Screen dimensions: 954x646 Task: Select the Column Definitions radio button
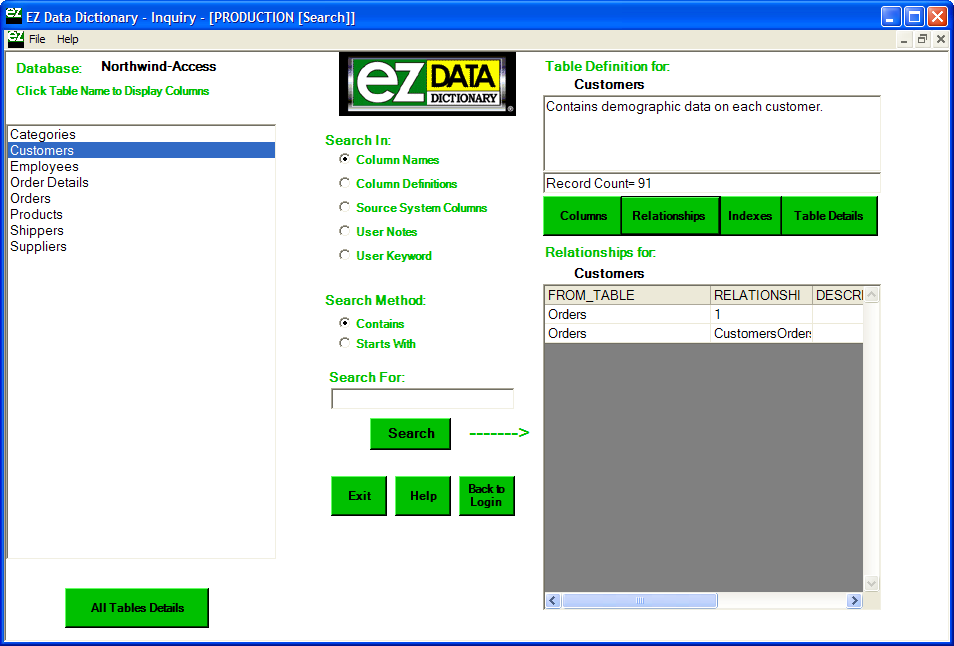click(345, 183)
